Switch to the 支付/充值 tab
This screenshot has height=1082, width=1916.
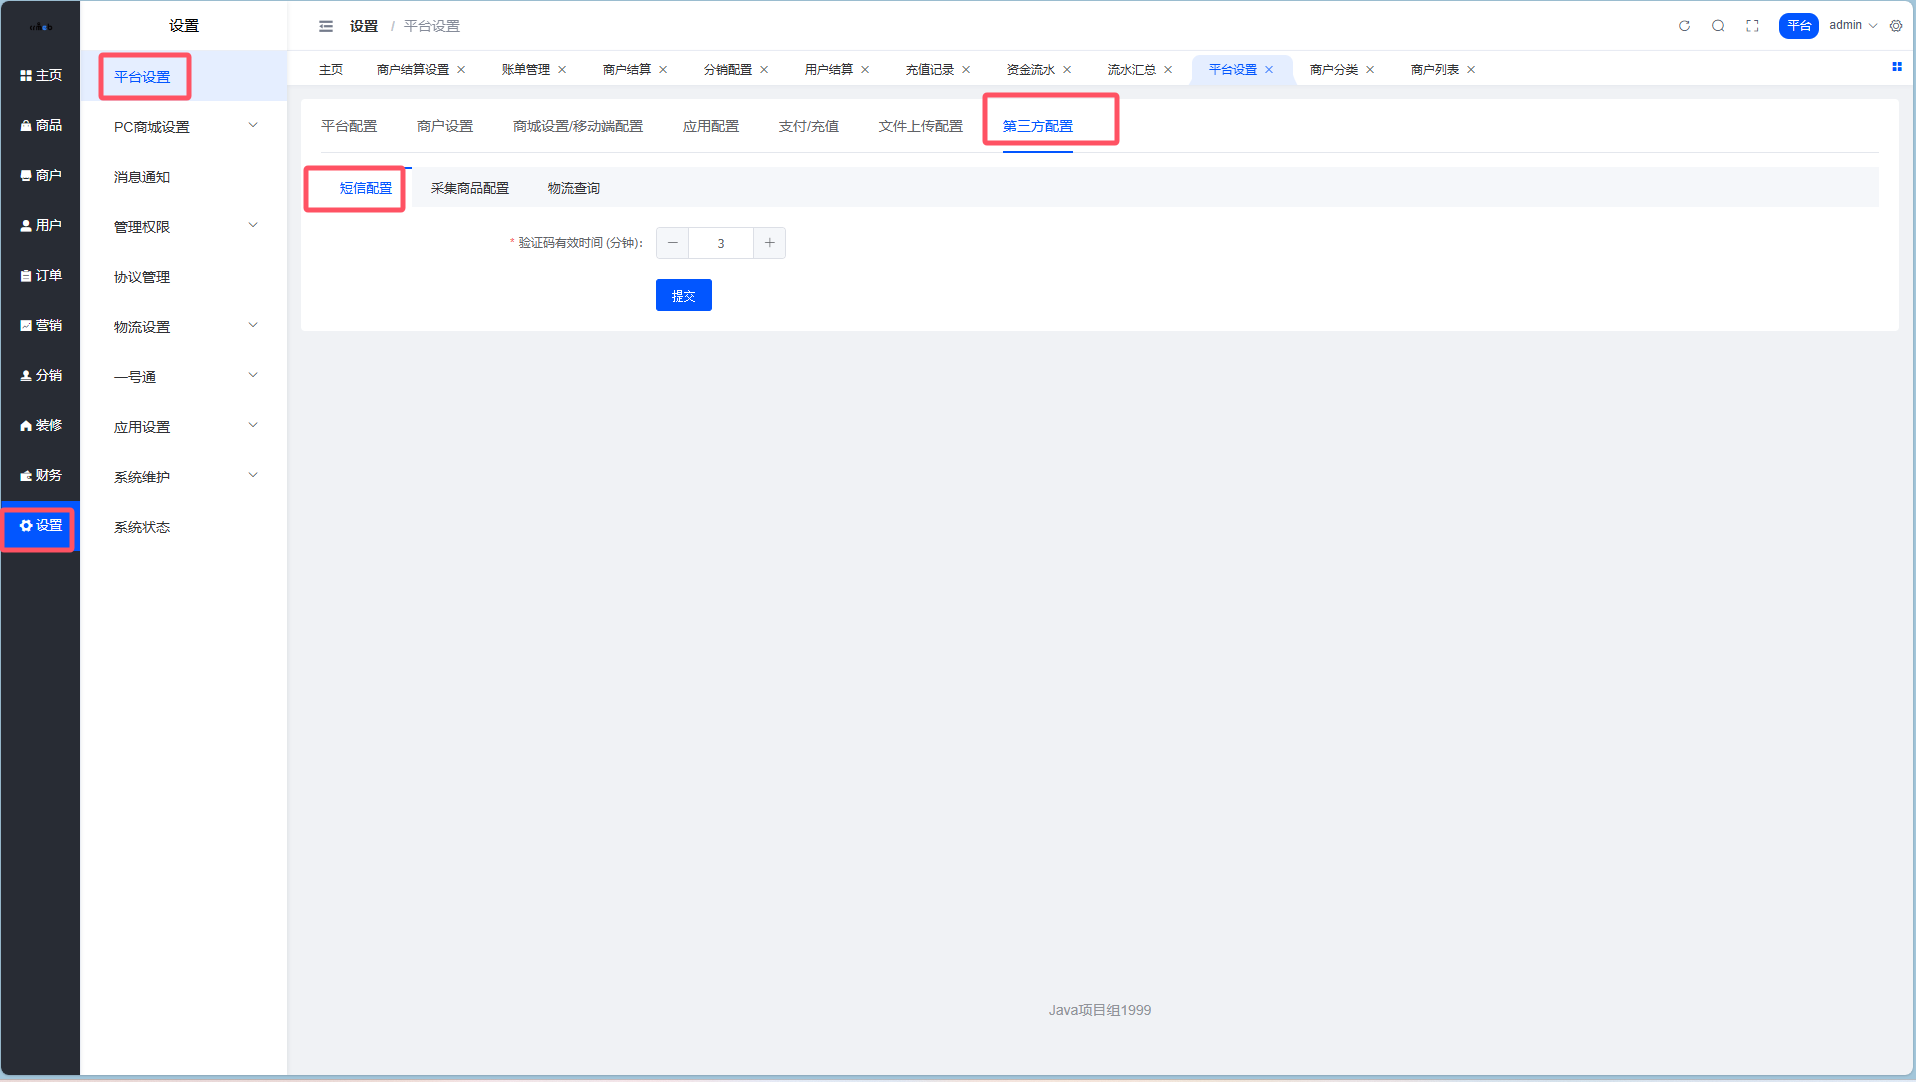click(x=808, y=126)
